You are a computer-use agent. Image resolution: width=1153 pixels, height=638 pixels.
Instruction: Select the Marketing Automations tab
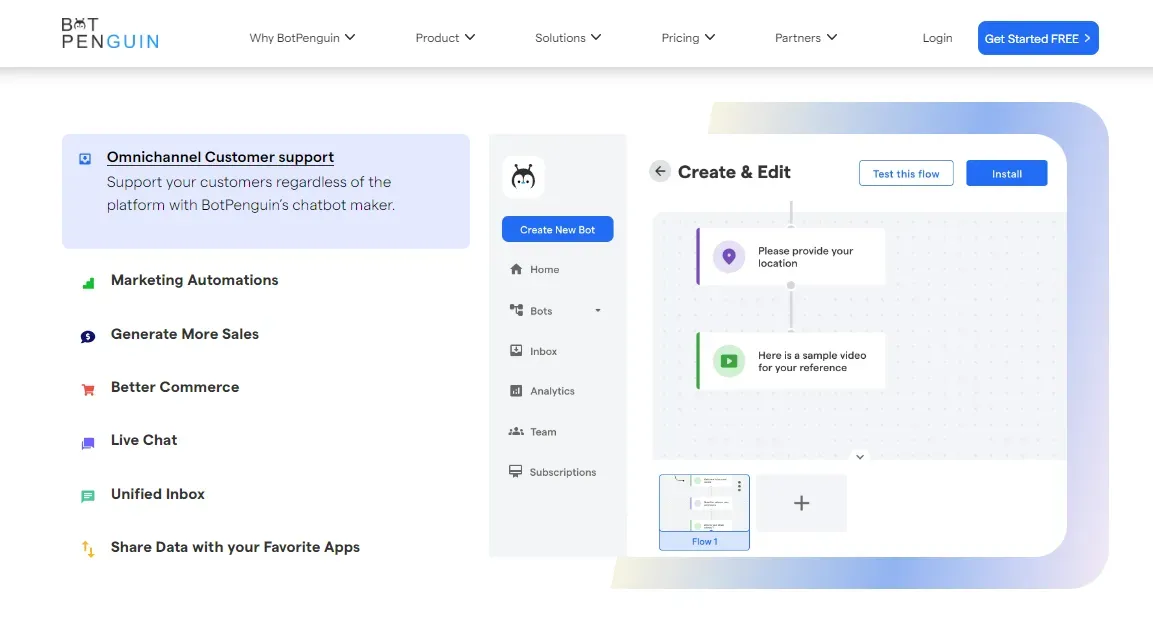click(194, 280)
